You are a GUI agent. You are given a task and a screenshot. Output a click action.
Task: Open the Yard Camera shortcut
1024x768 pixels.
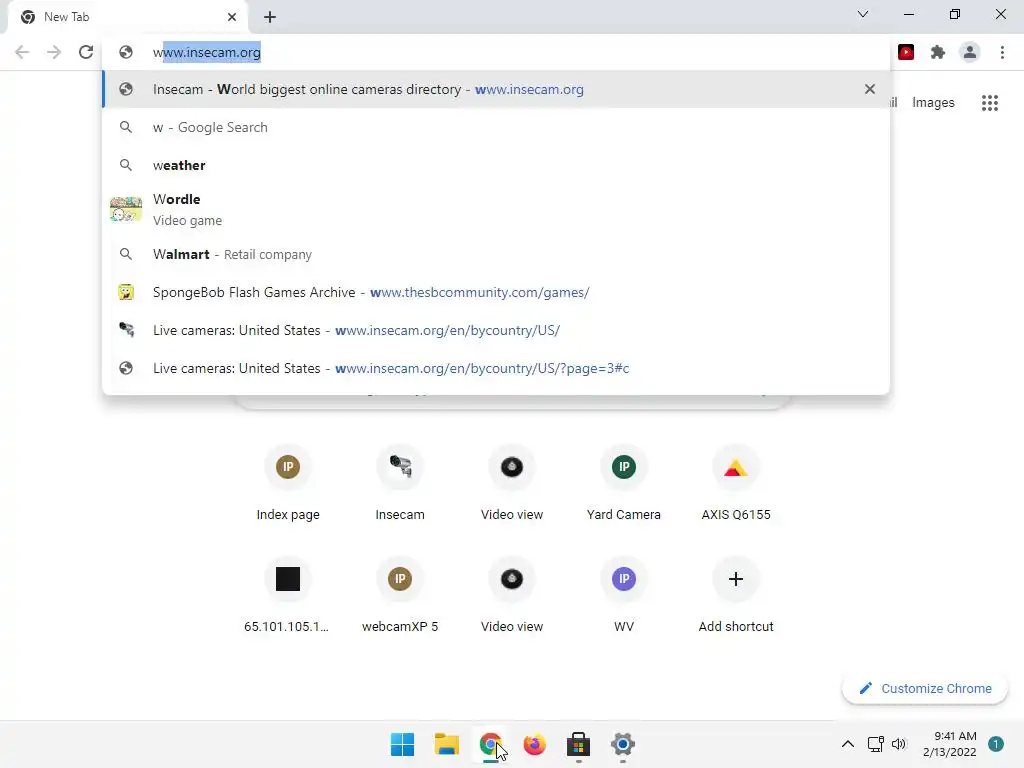tap(624, 483)
